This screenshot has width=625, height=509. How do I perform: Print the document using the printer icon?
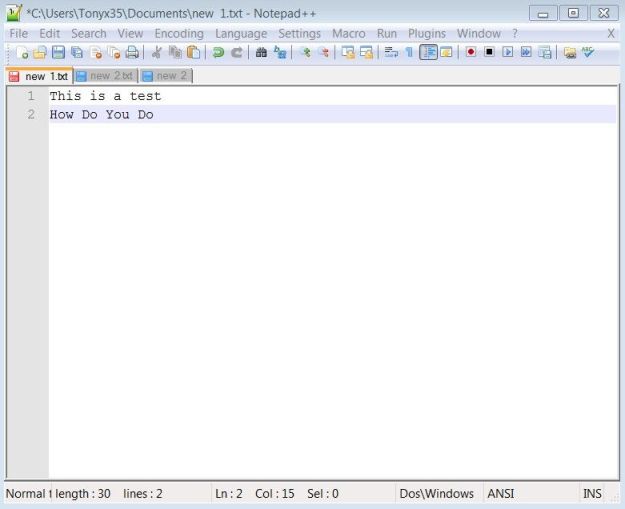tap(132, 52)
